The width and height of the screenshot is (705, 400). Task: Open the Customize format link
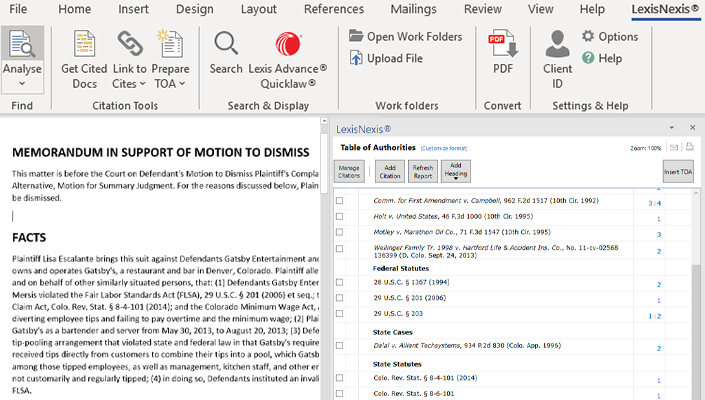pyautogui.click(x=444, y=148)
